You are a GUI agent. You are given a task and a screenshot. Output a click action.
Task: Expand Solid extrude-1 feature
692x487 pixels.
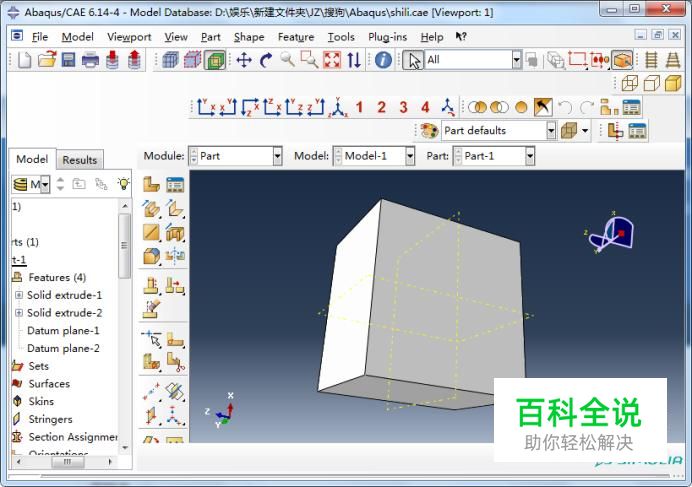(x=19, y=294)
